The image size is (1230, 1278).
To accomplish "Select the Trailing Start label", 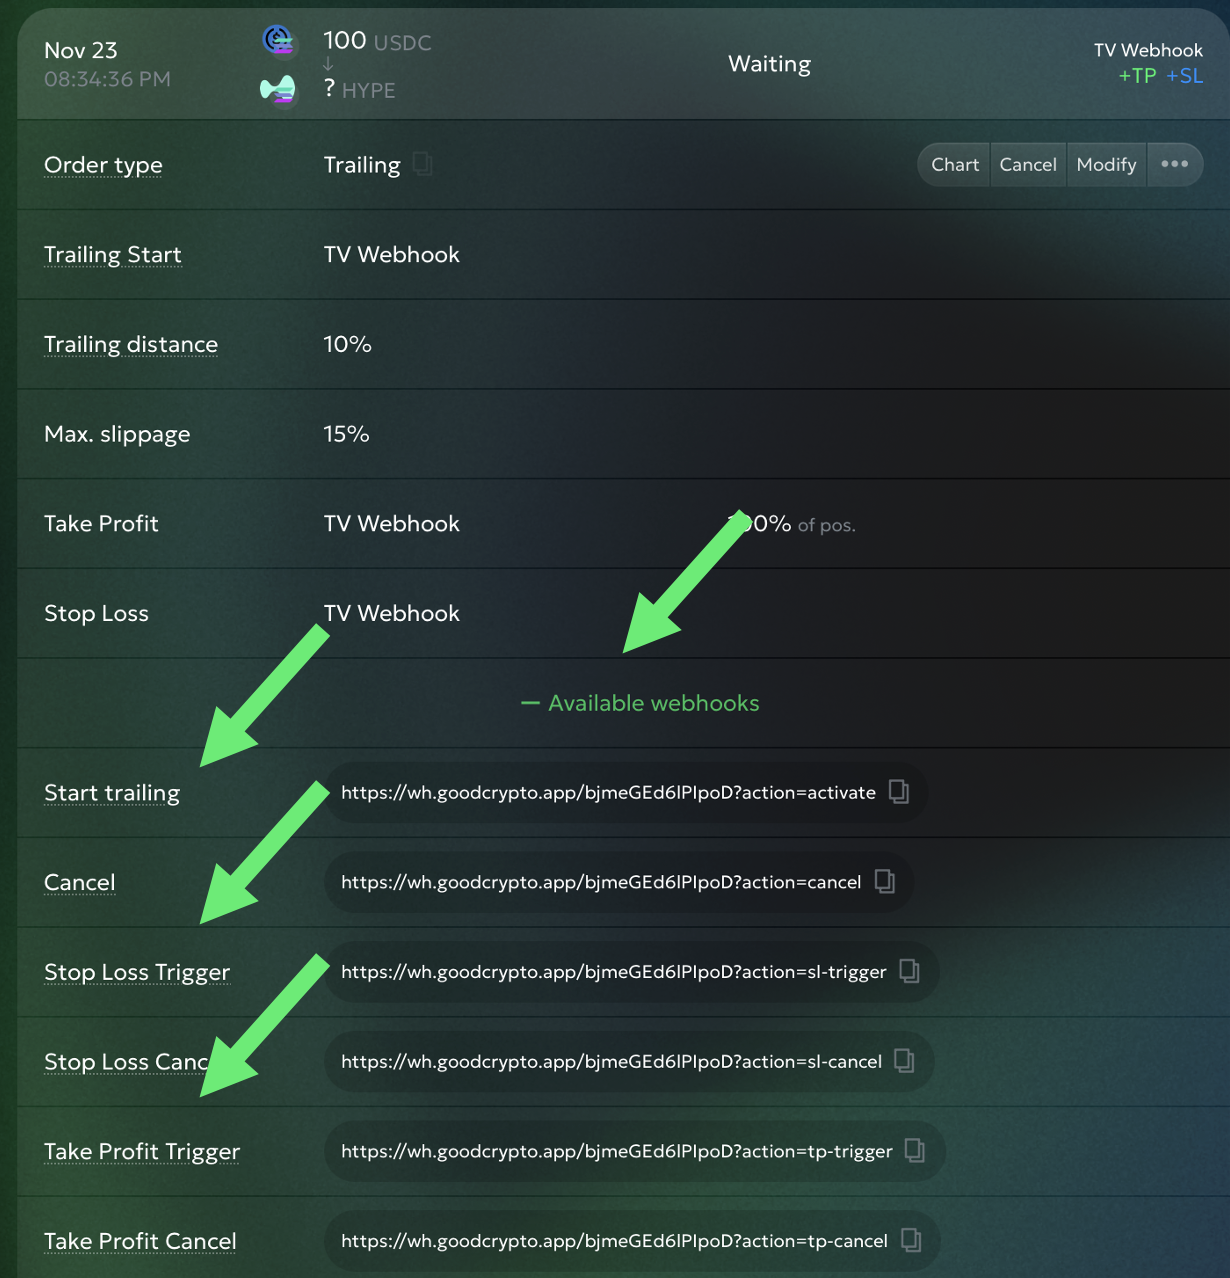I will click(113, 255).
